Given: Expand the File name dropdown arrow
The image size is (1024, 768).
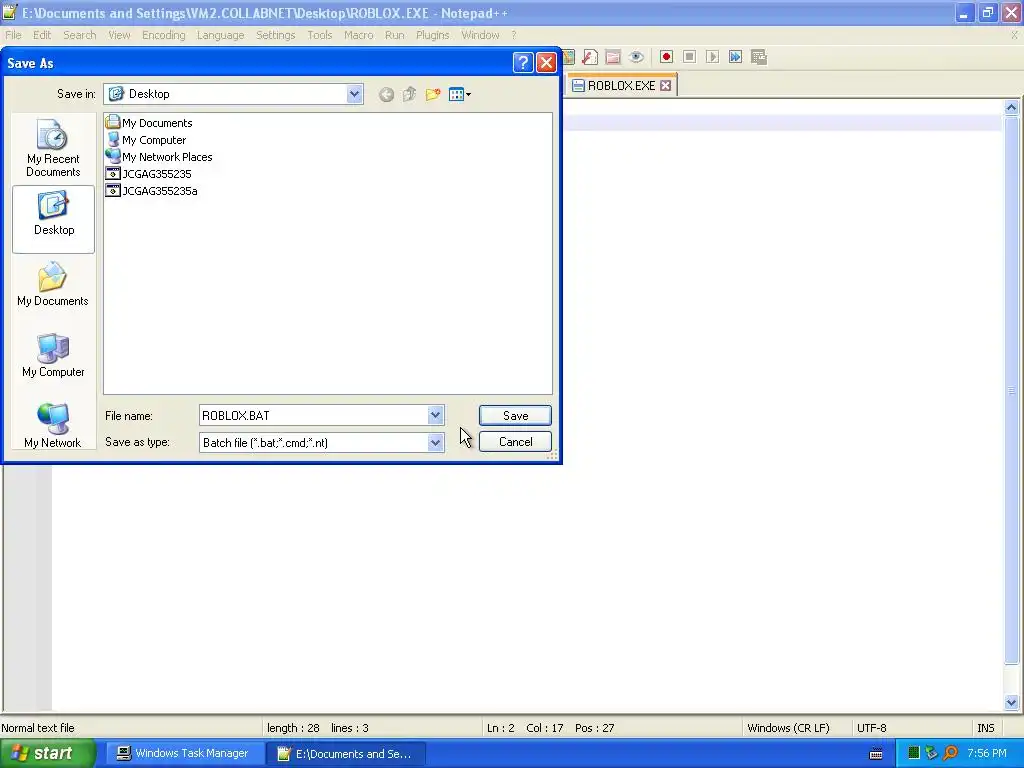Looking at the screenshot, I should coord(436,415).
